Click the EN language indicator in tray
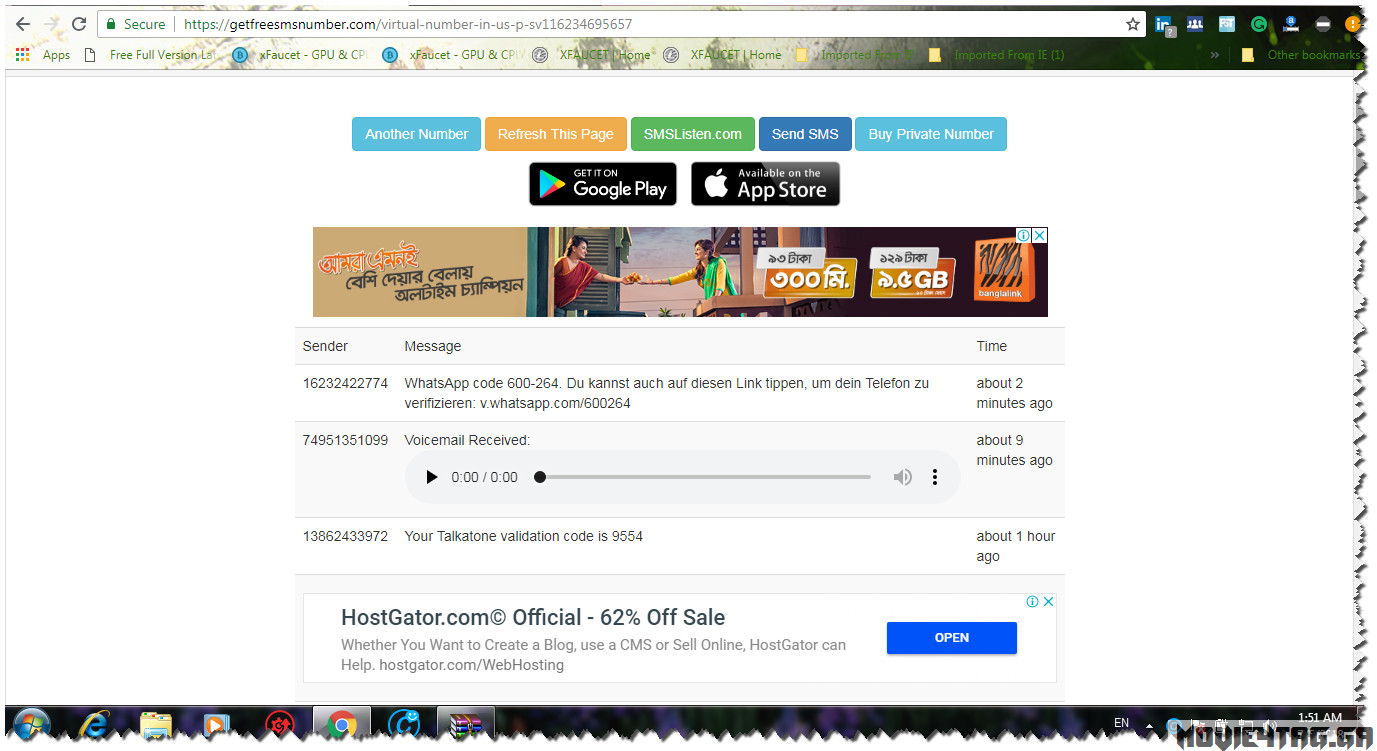Viewport: 1377px width, 751px height. click(1121, 723)
